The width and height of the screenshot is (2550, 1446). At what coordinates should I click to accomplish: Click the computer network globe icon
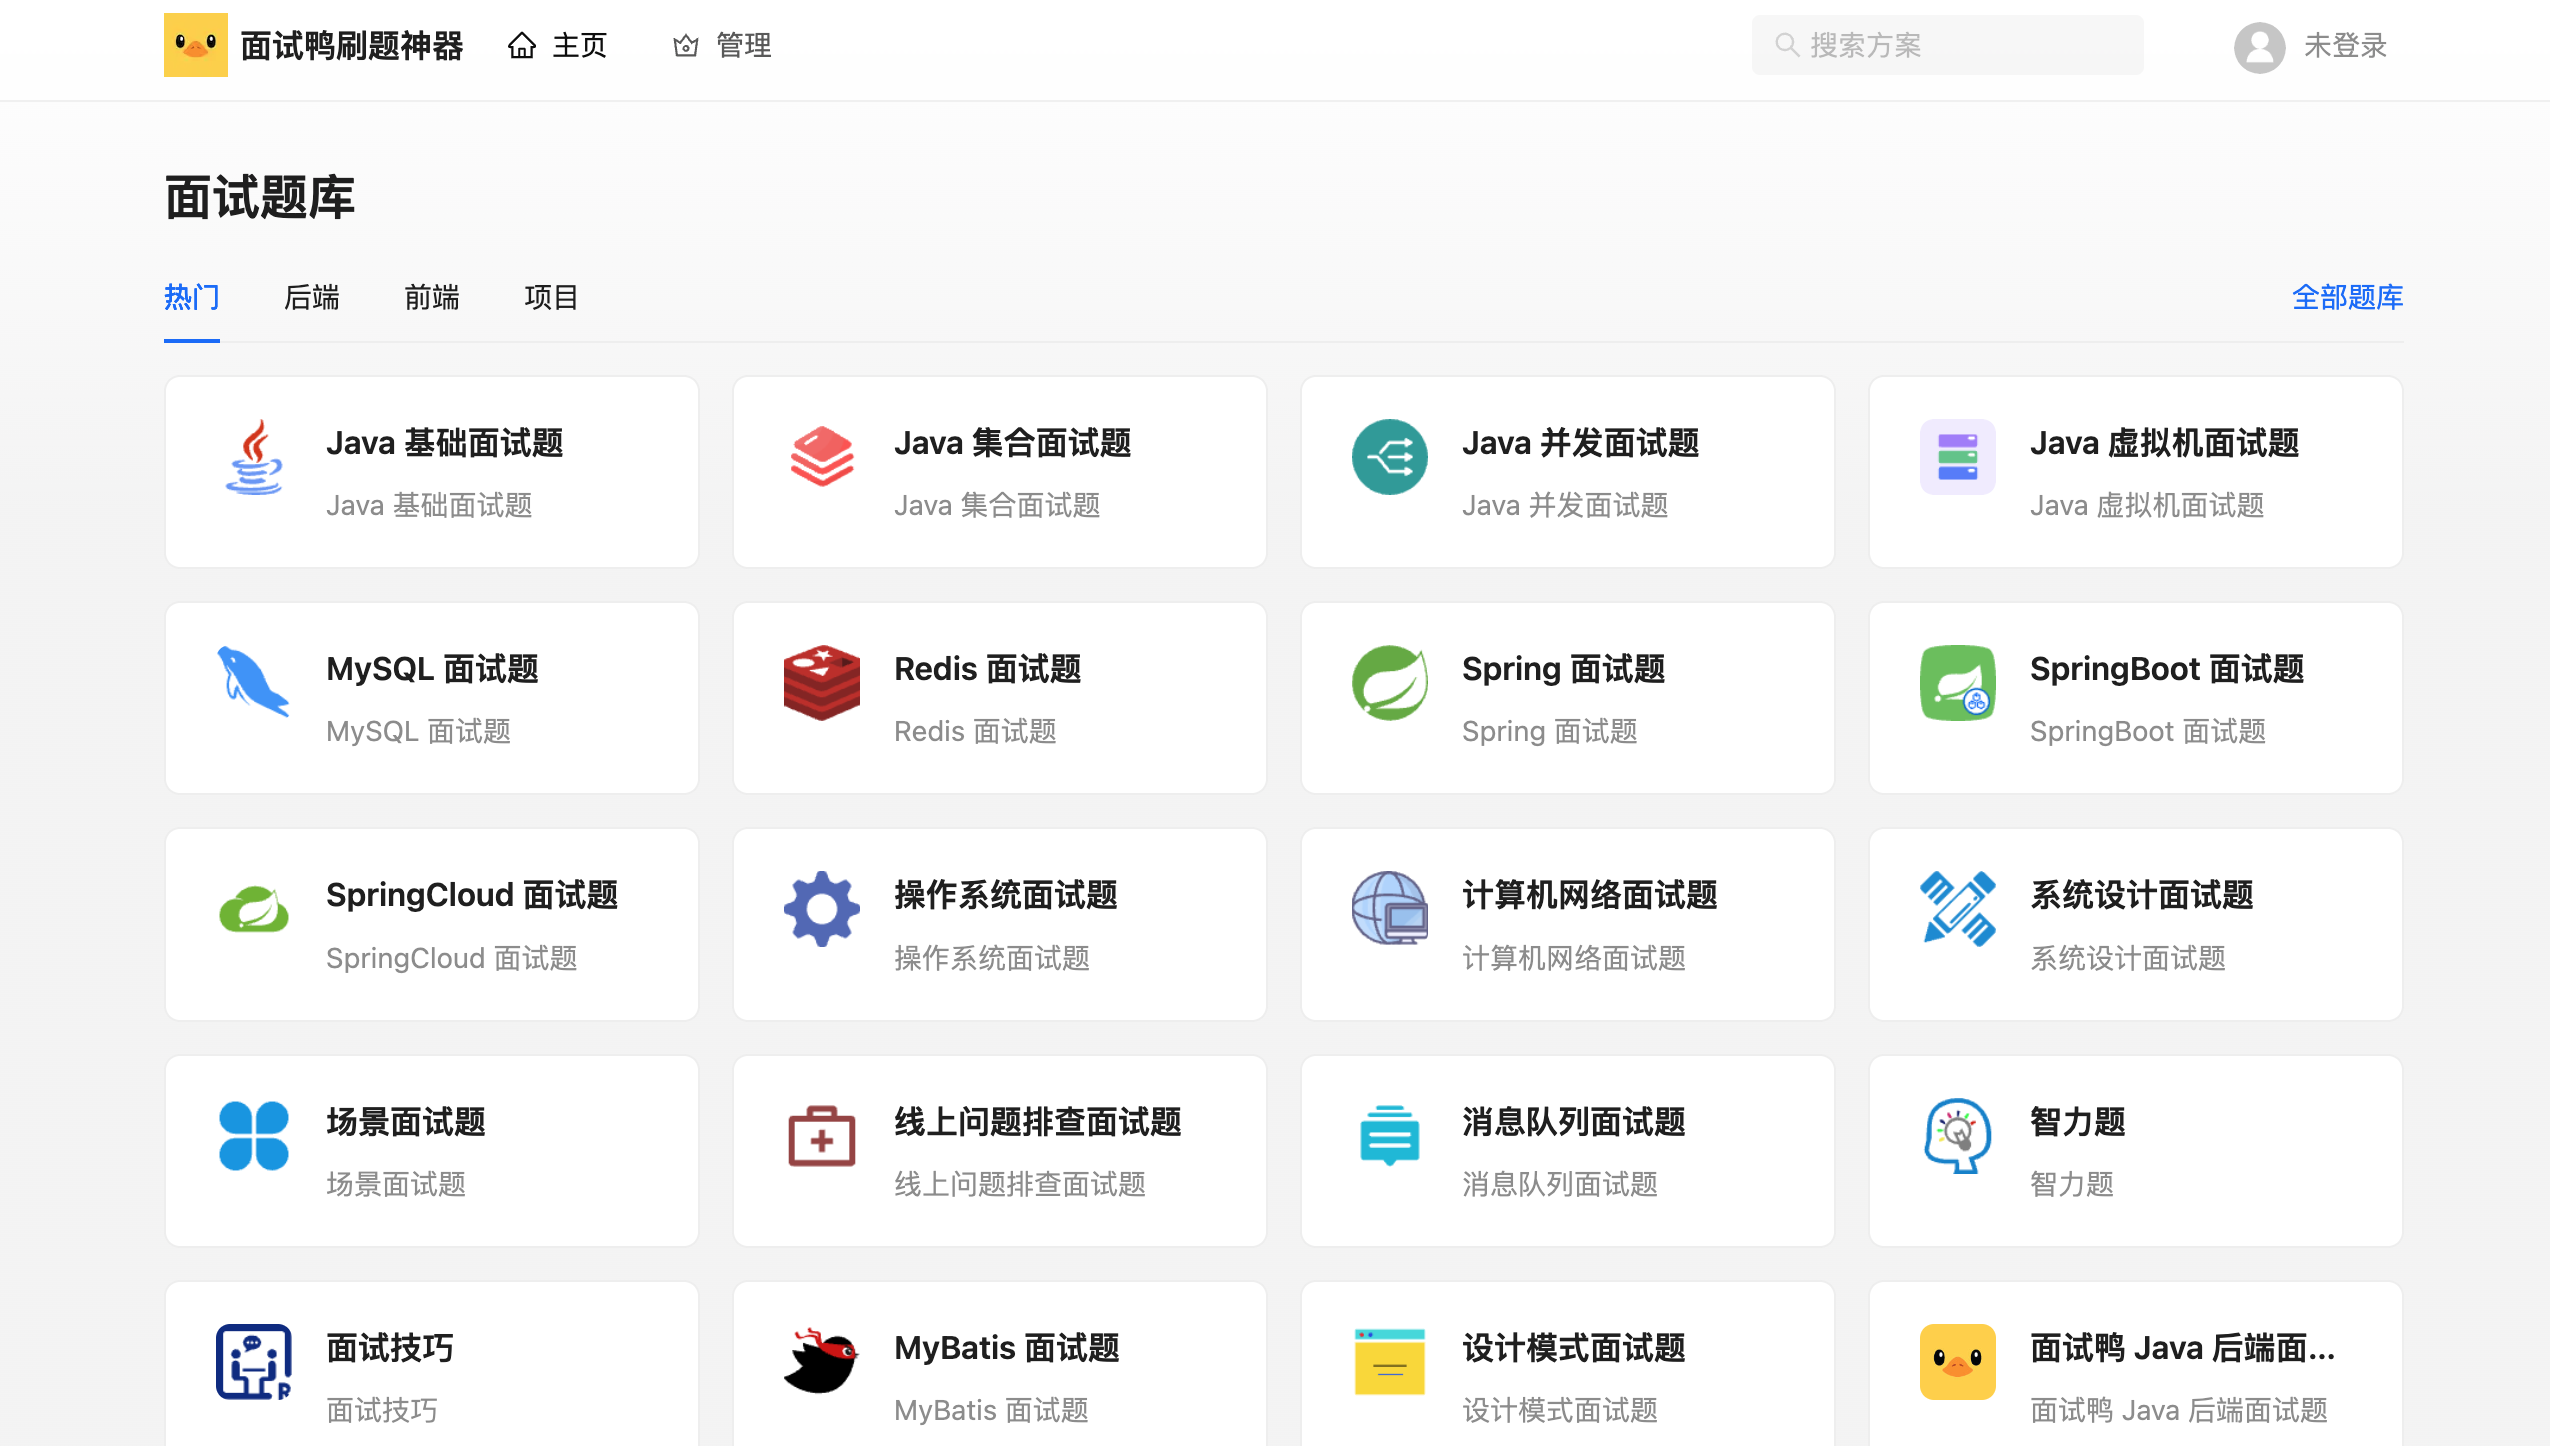tap(1389, 908)
